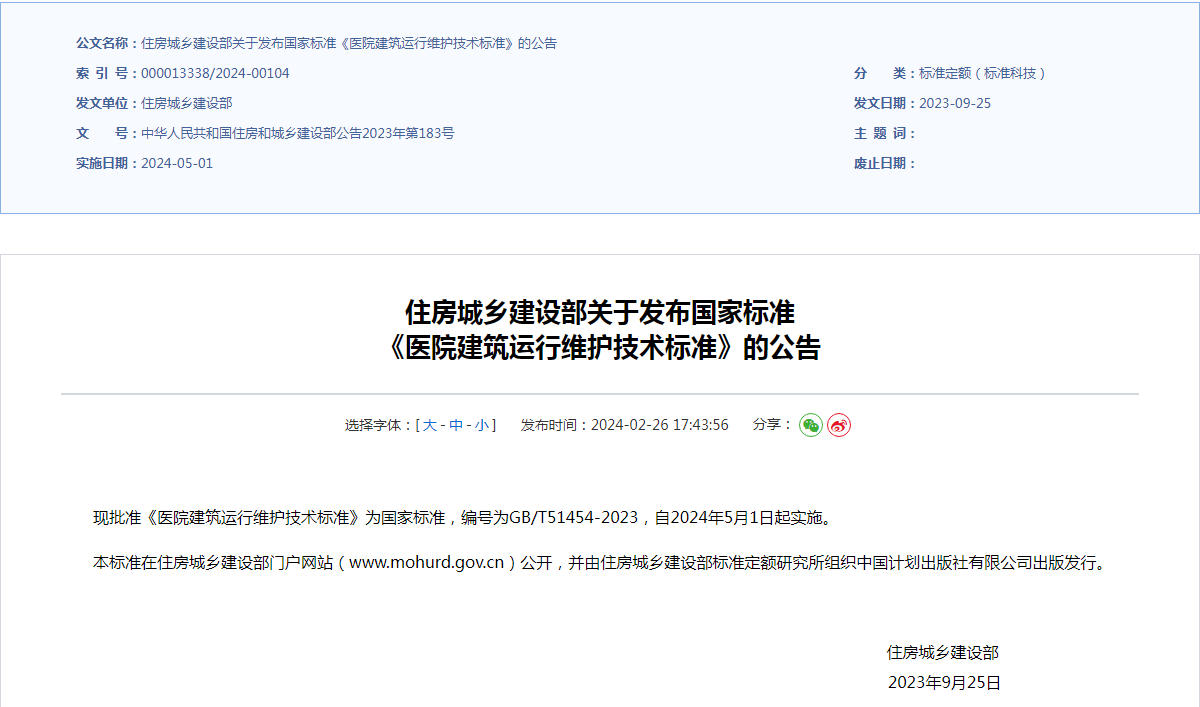Set font size to large 大
This screenshot has height=707, width=1200.
pos(430,425)
